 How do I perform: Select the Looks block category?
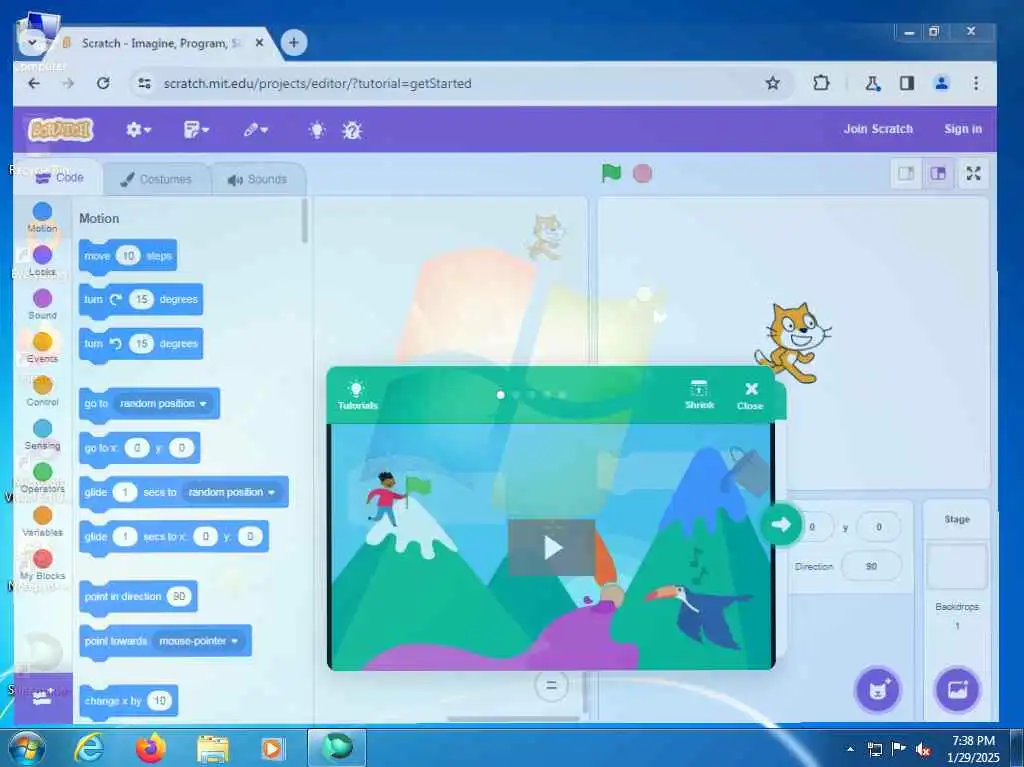(42, 261)
